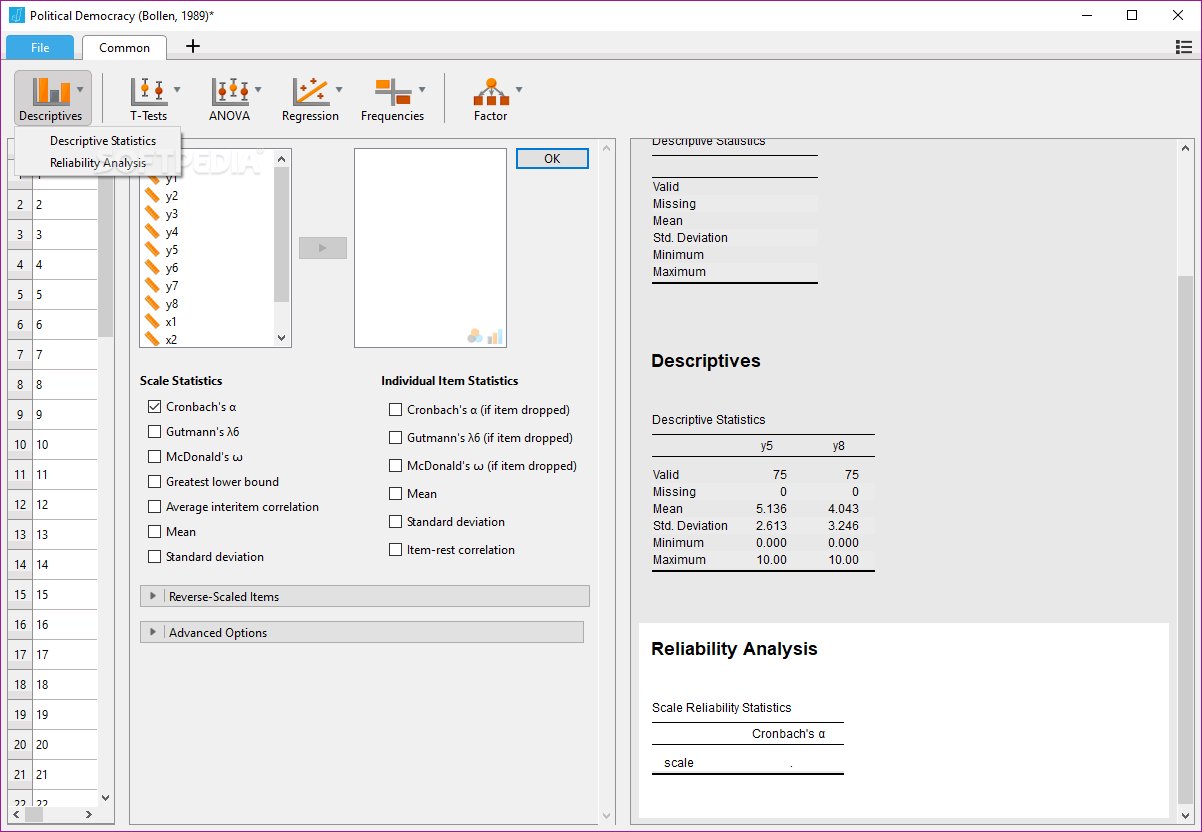Enable McDonald's ω scale statistic
Image resolution: width=1202 pixels, height=832 pixels.
click(x=155, y=457)
